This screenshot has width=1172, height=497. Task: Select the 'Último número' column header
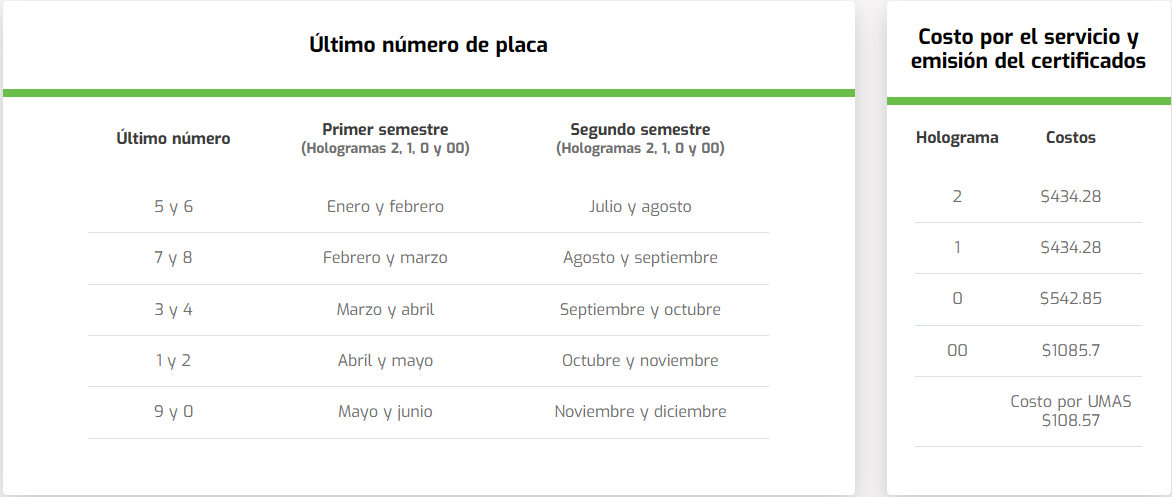tap(173, 139)
